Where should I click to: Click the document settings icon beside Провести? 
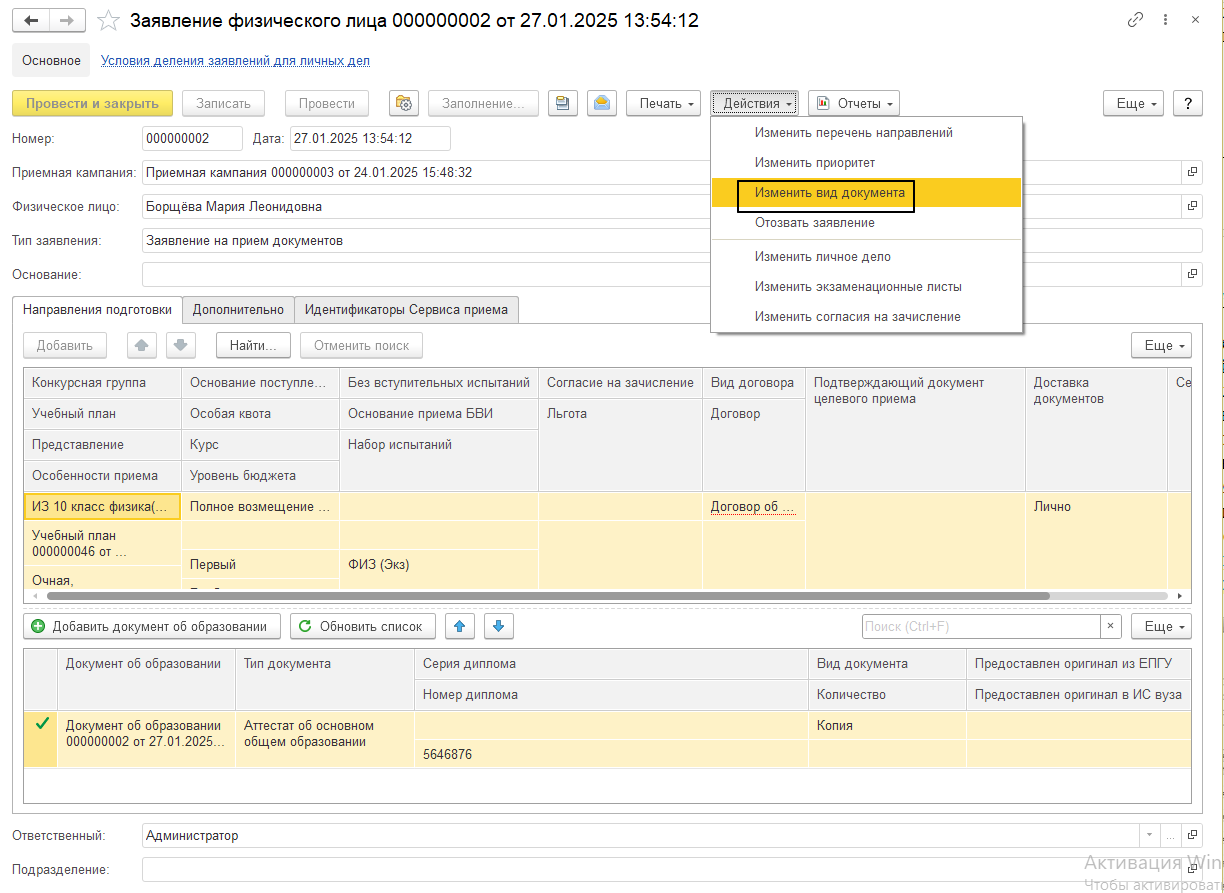tap(403, 103)
